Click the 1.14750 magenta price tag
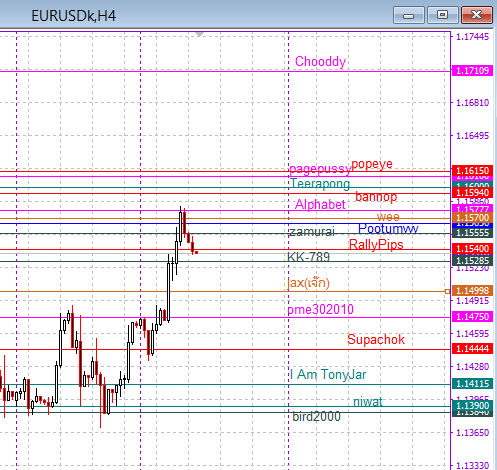 point(472,316)
